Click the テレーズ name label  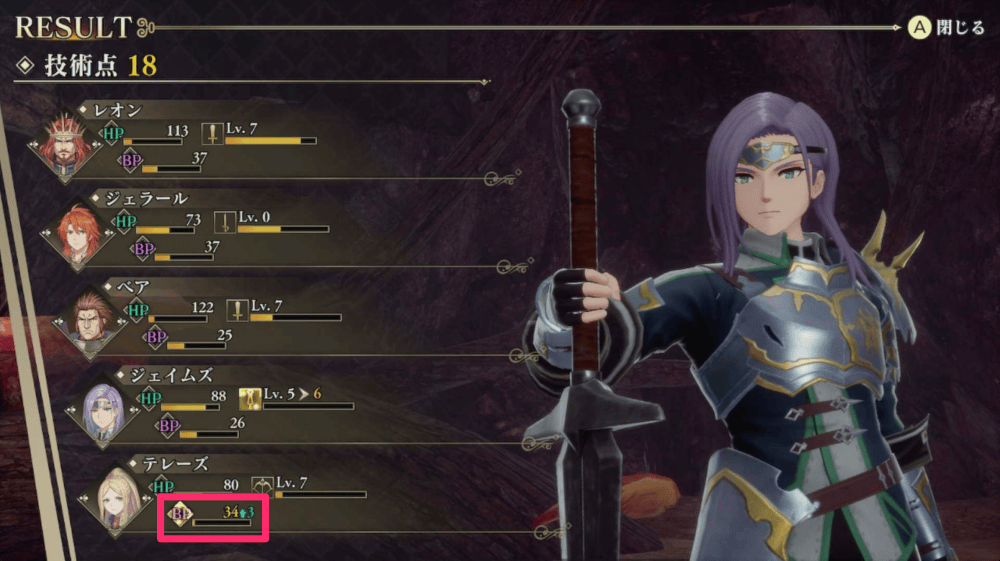click(175, 464)
